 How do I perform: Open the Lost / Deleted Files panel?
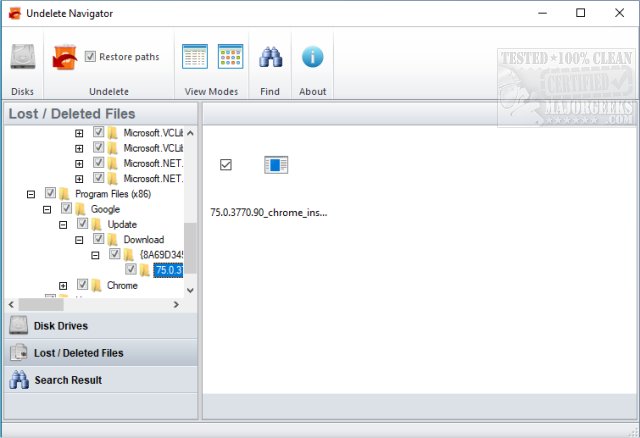101,353
